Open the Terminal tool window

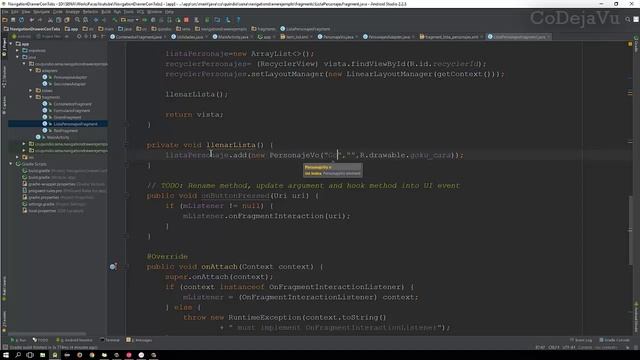point(110,340)
